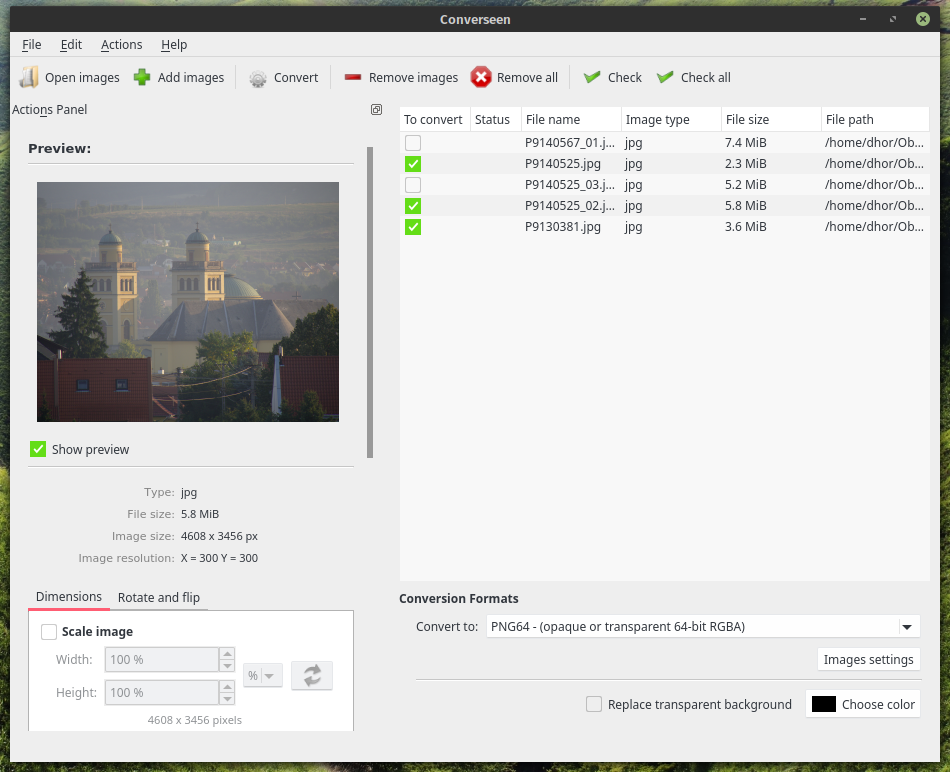This screenshot has width=950, height=772.
Task: Click the Status column header
Action: coord(496,119)
